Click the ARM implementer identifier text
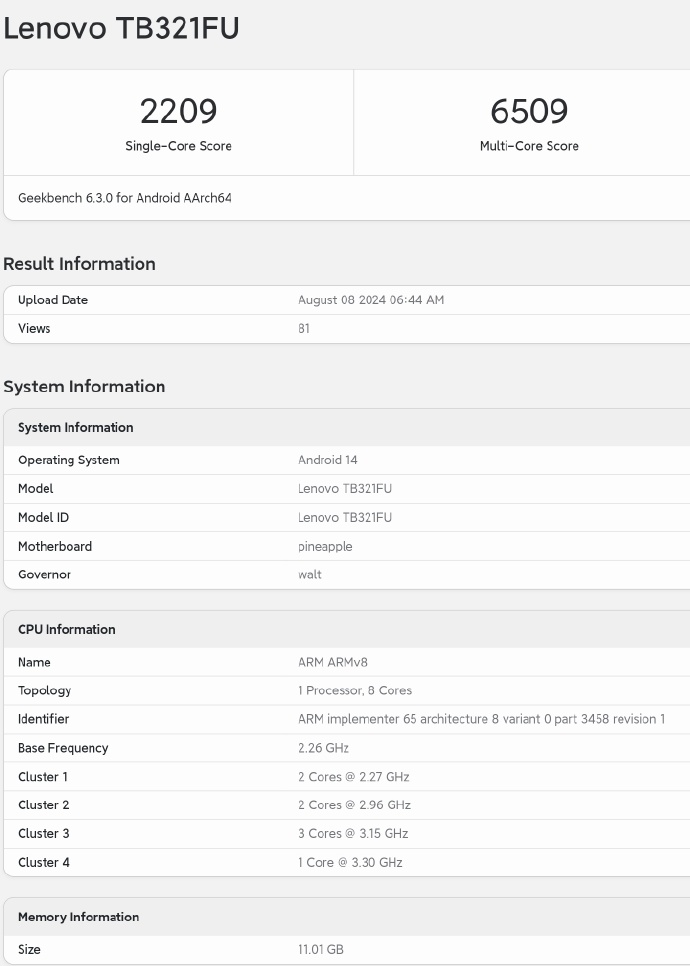690x966 pixels. (481, 719)
